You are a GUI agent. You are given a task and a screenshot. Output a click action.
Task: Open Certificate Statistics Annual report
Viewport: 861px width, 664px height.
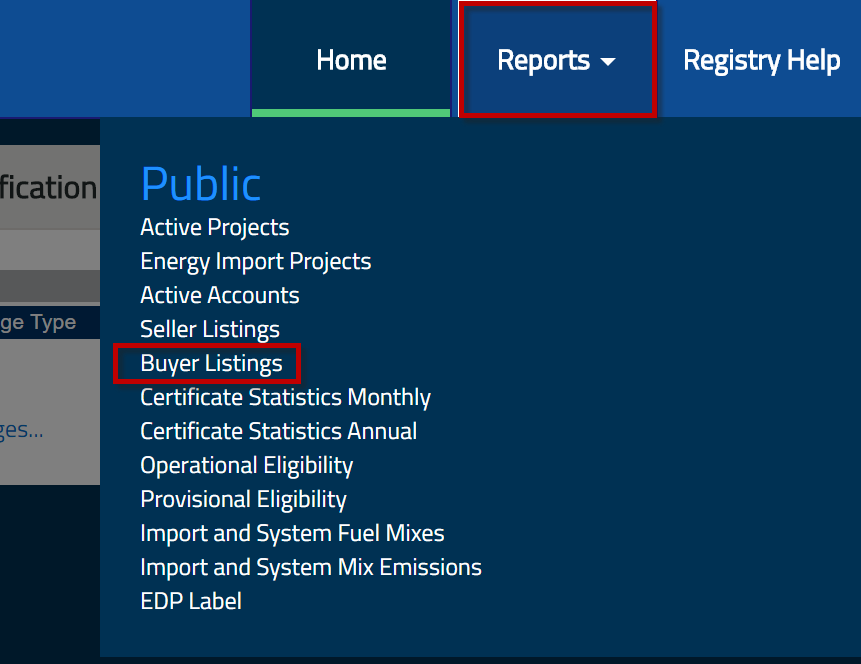pos(278,431)
